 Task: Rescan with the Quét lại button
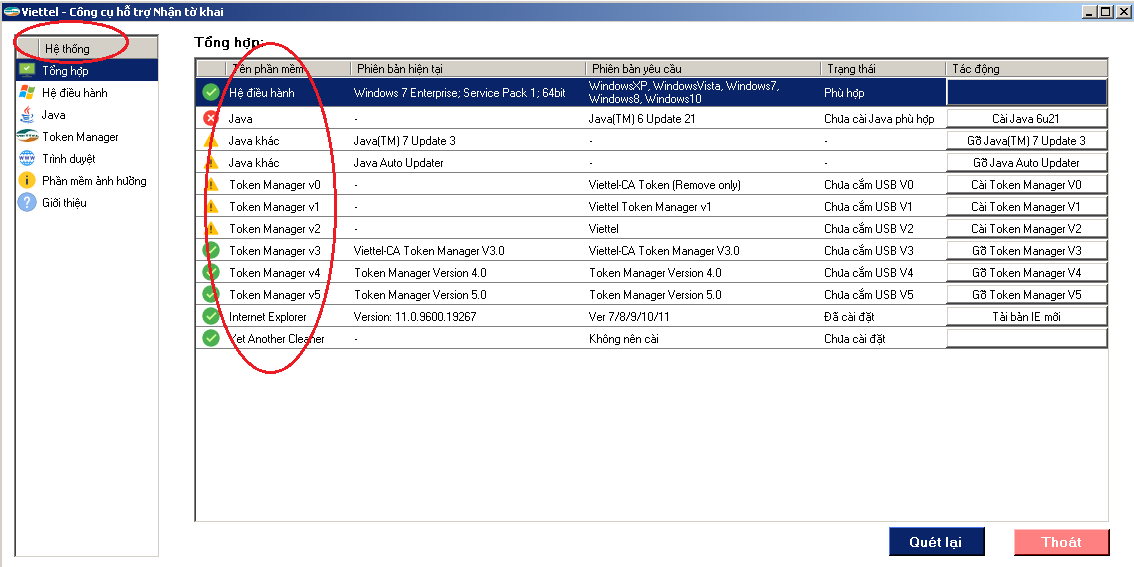click(936, 542)
